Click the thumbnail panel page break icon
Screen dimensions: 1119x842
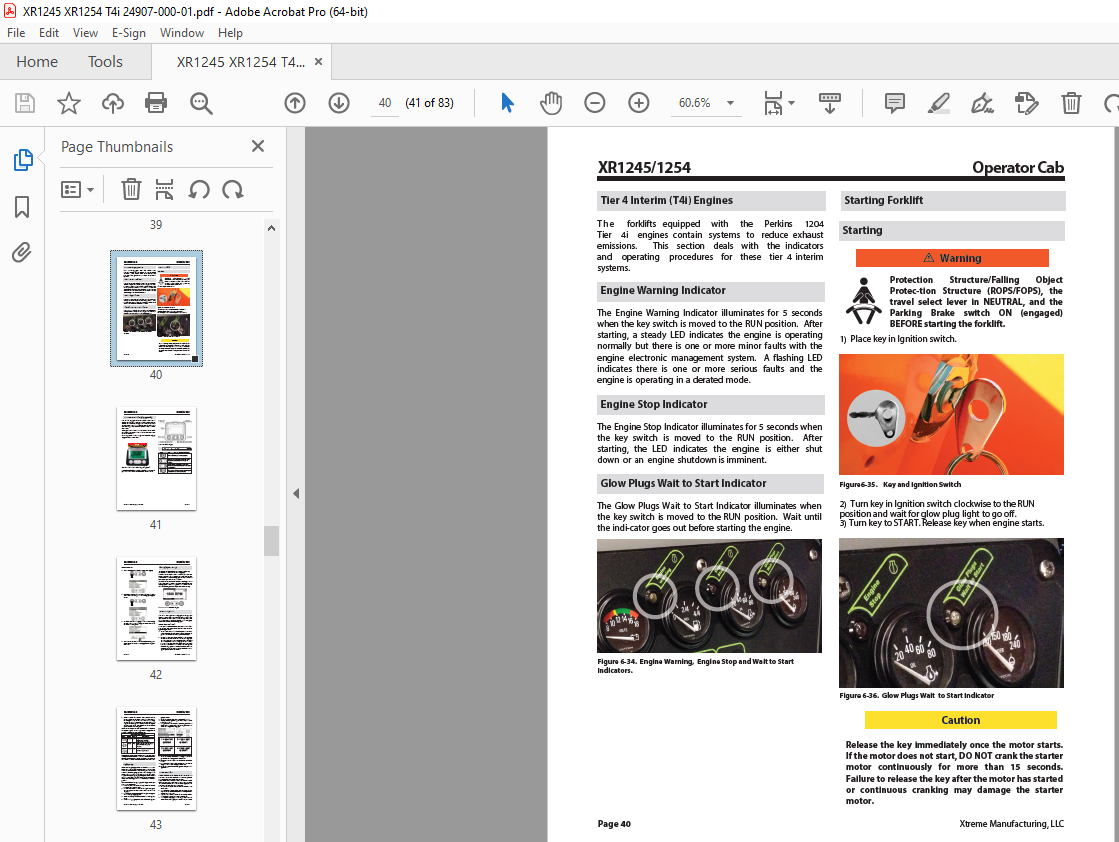[x=164, y=189]
